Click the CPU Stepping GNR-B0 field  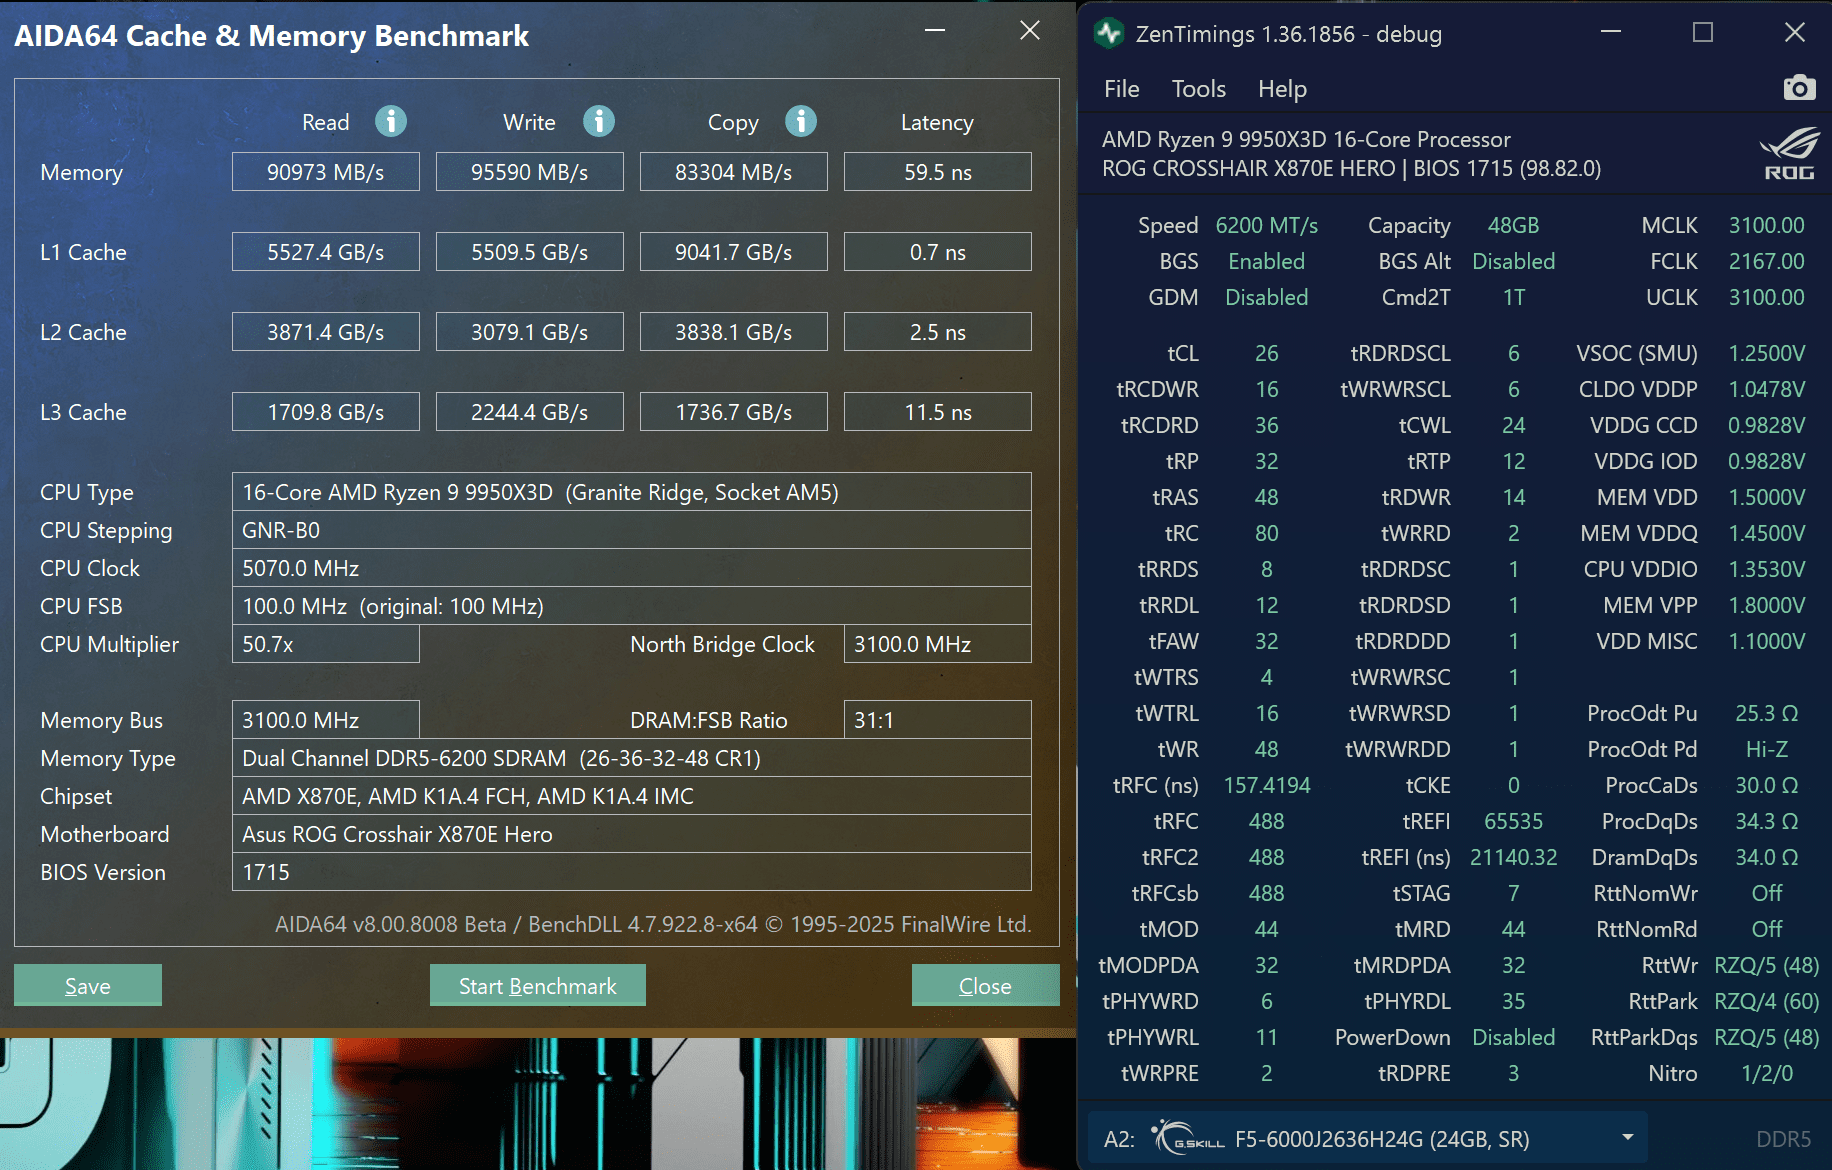632,529
